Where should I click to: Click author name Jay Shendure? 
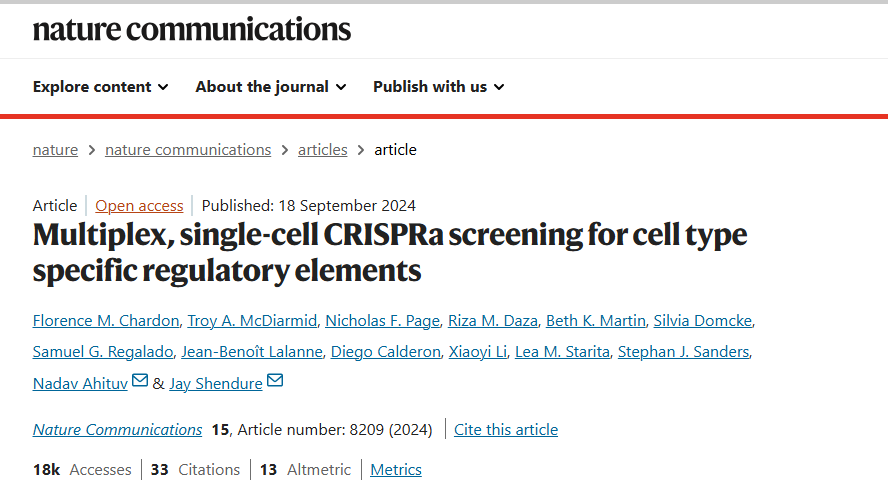pyautogui.click(x=216, y=383)
